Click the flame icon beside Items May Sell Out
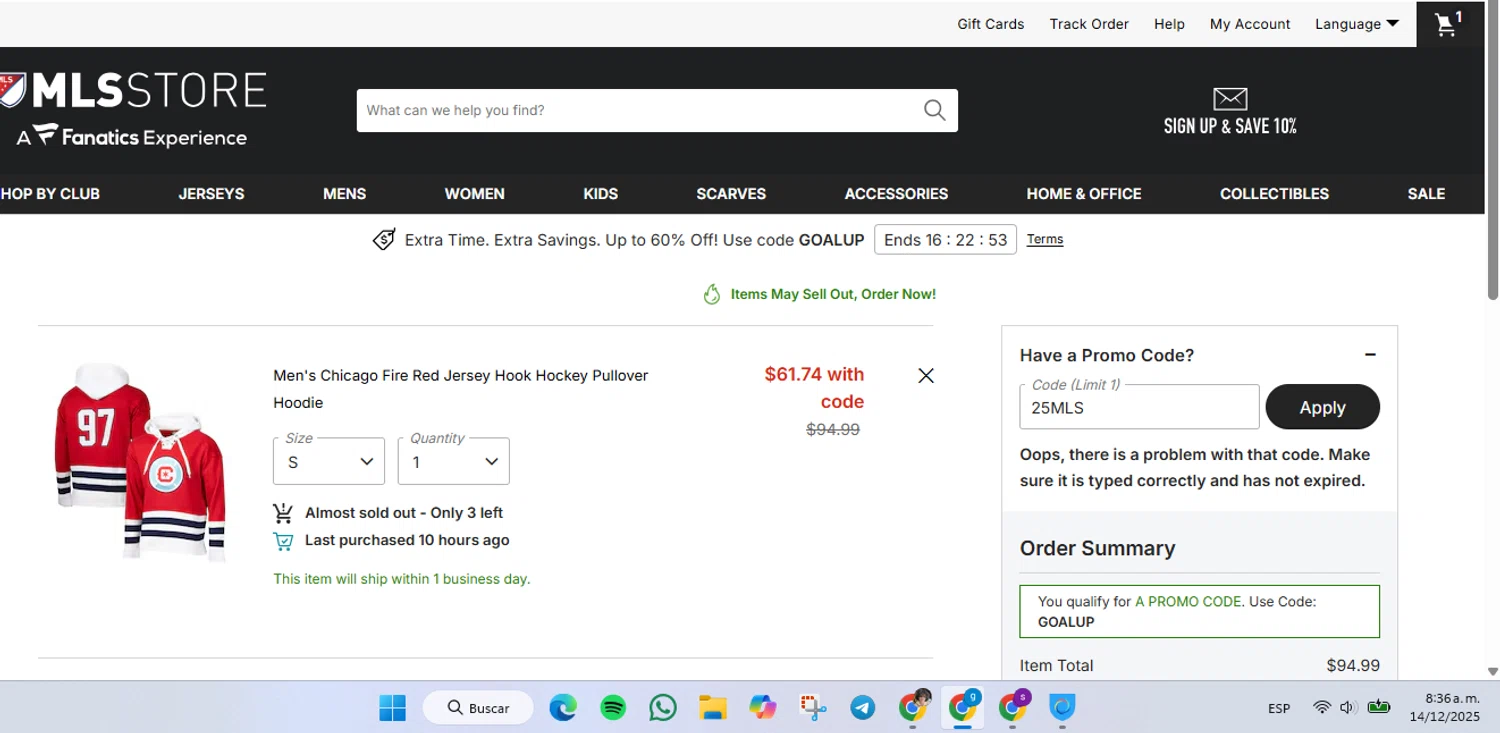 [711, 294]
